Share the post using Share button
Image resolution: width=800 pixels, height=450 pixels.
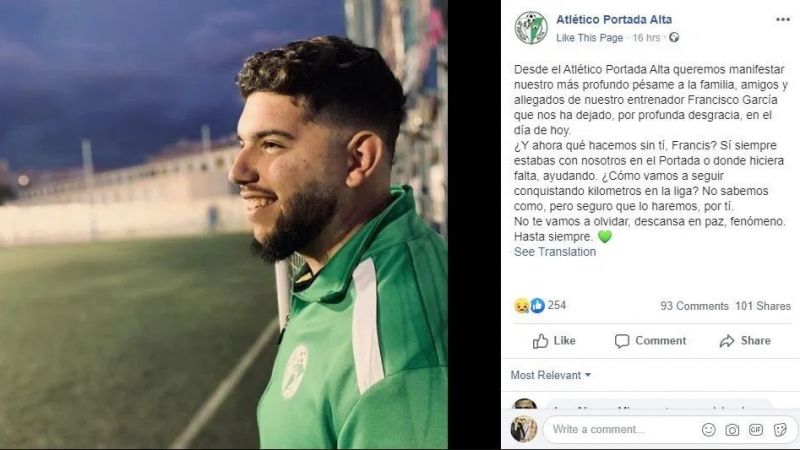click(745, 341)
